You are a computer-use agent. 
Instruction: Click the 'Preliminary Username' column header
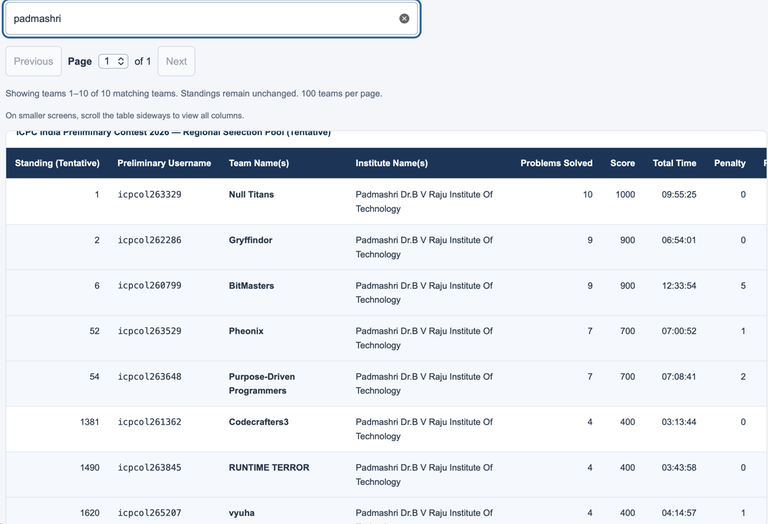164,163
